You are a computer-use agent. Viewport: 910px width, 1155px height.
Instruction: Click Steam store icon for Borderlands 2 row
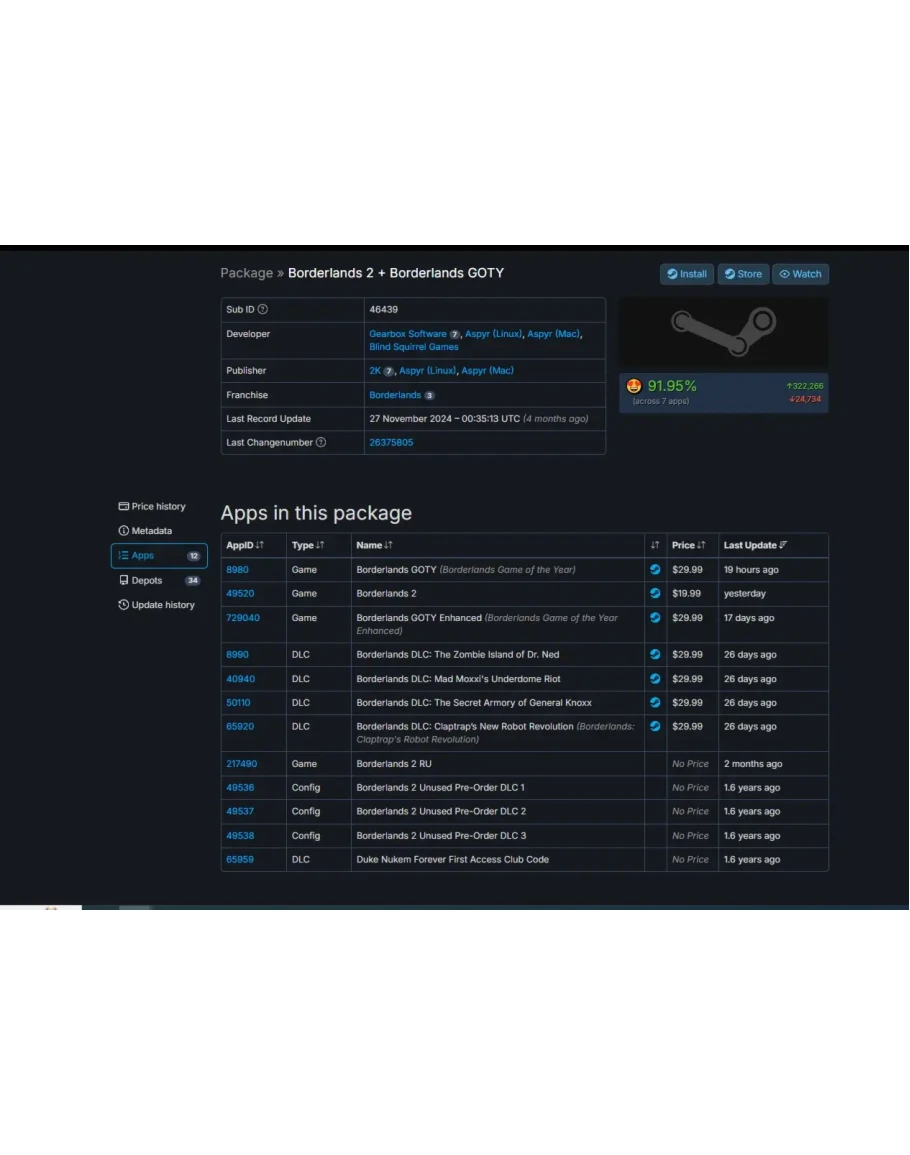click(655, 593)
